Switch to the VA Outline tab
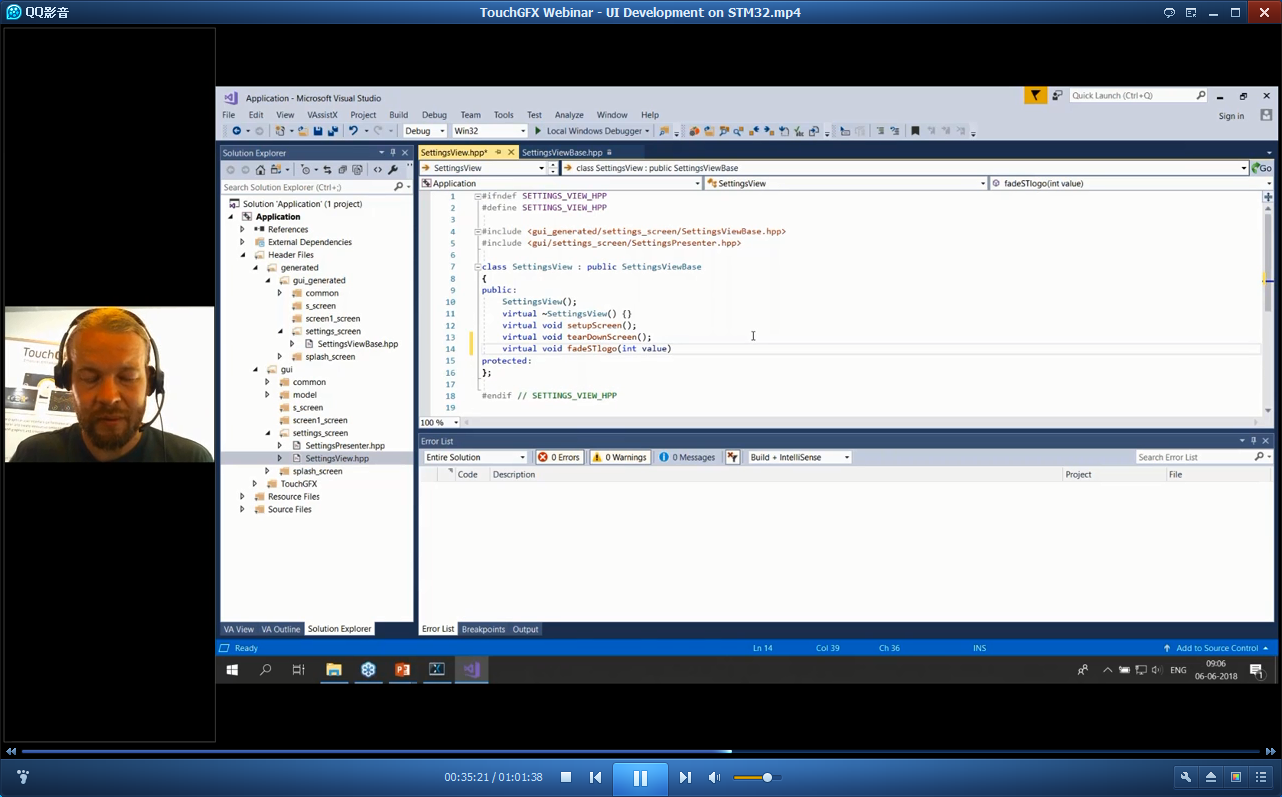This screenshot has width=1282, height=797. point(281,629)
